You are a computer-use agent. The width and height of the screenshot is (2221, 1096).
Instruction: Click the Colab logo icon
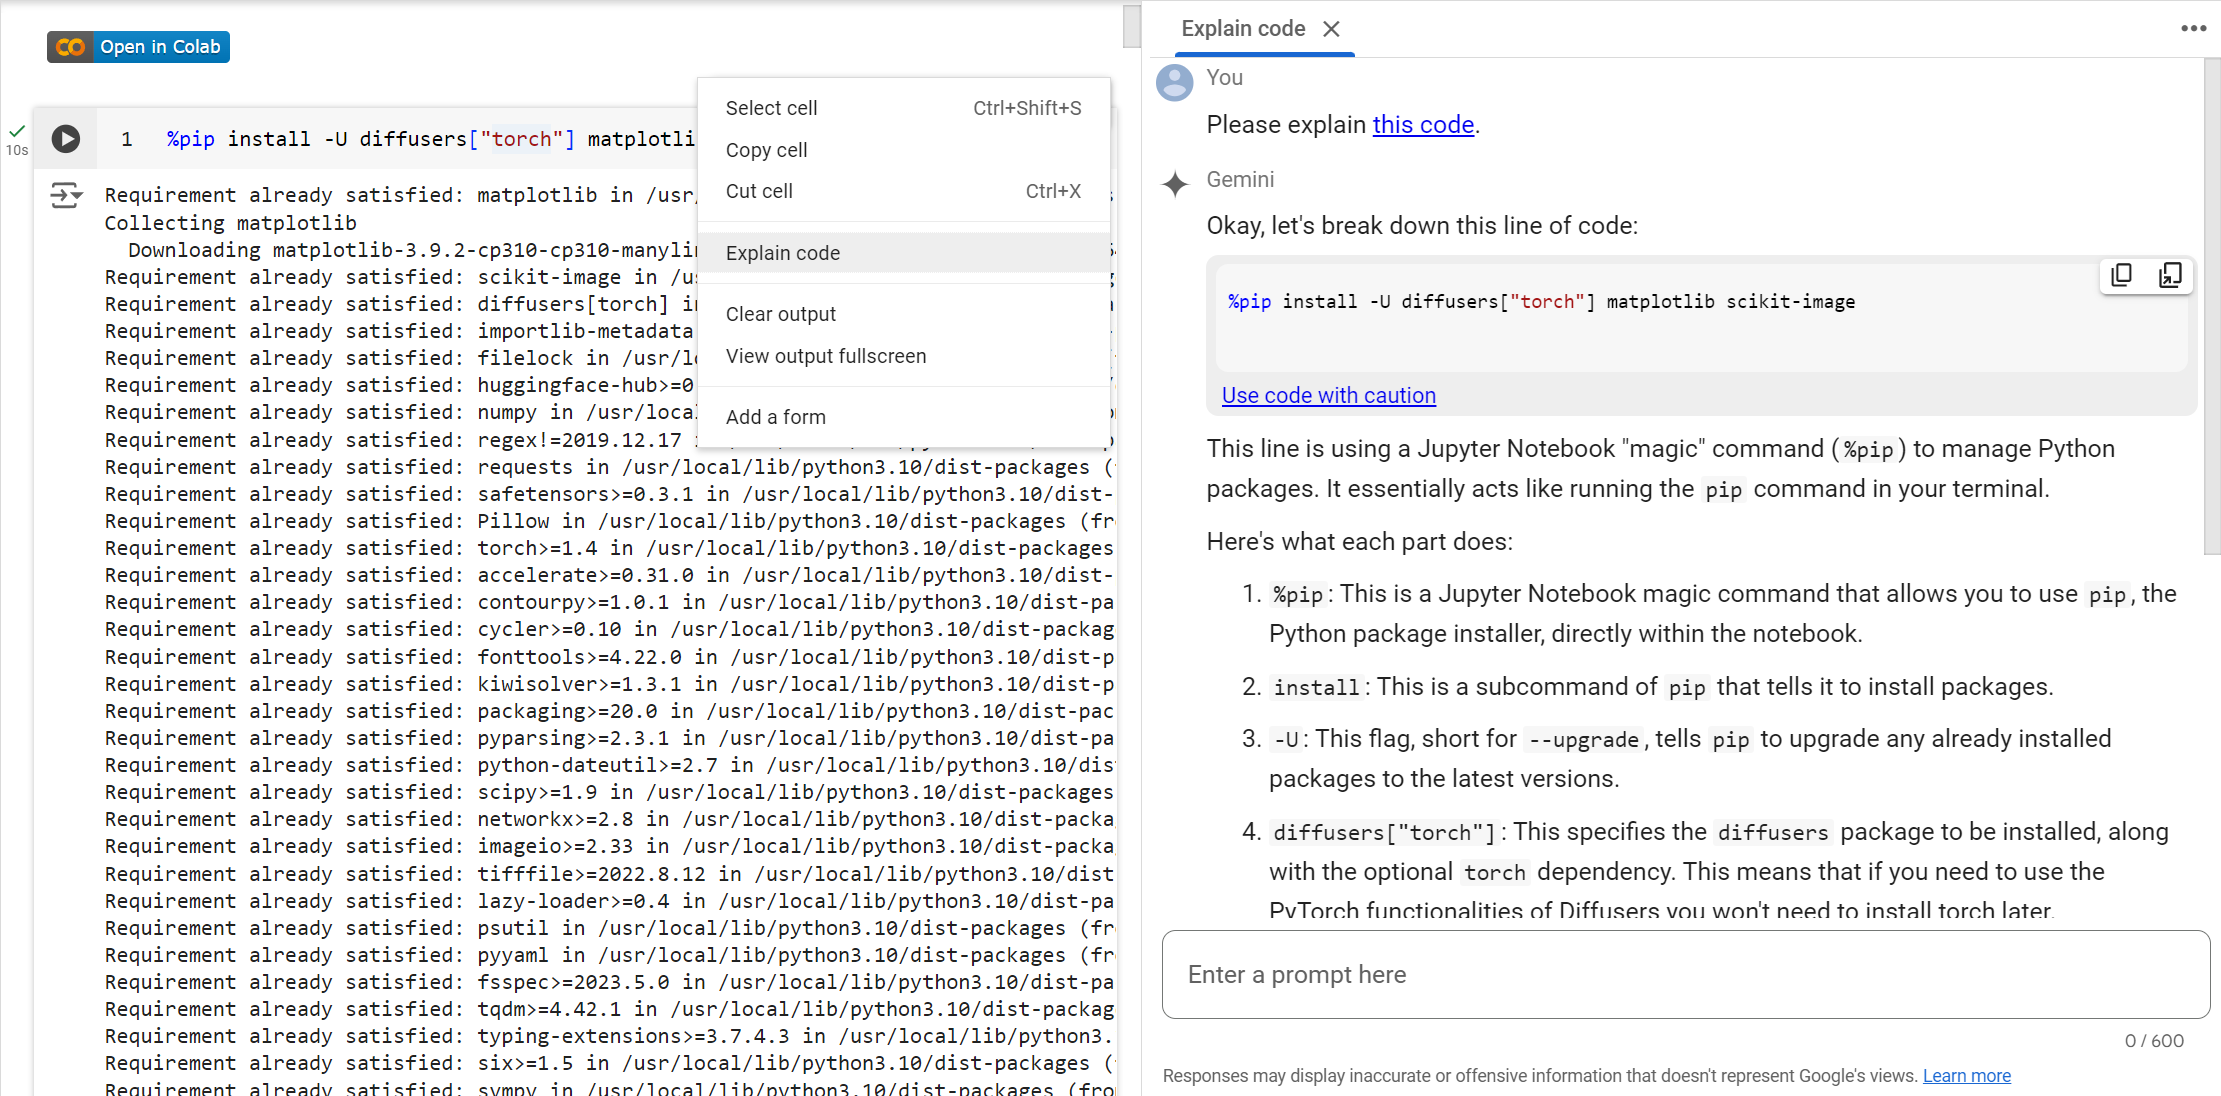pyautogui.click(x=70, y=47)
